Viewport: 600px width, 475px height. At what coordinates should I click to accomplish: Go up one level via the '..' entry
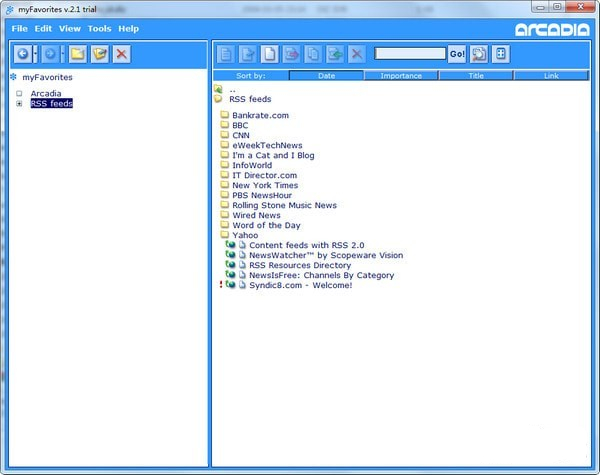click(232, 90)
